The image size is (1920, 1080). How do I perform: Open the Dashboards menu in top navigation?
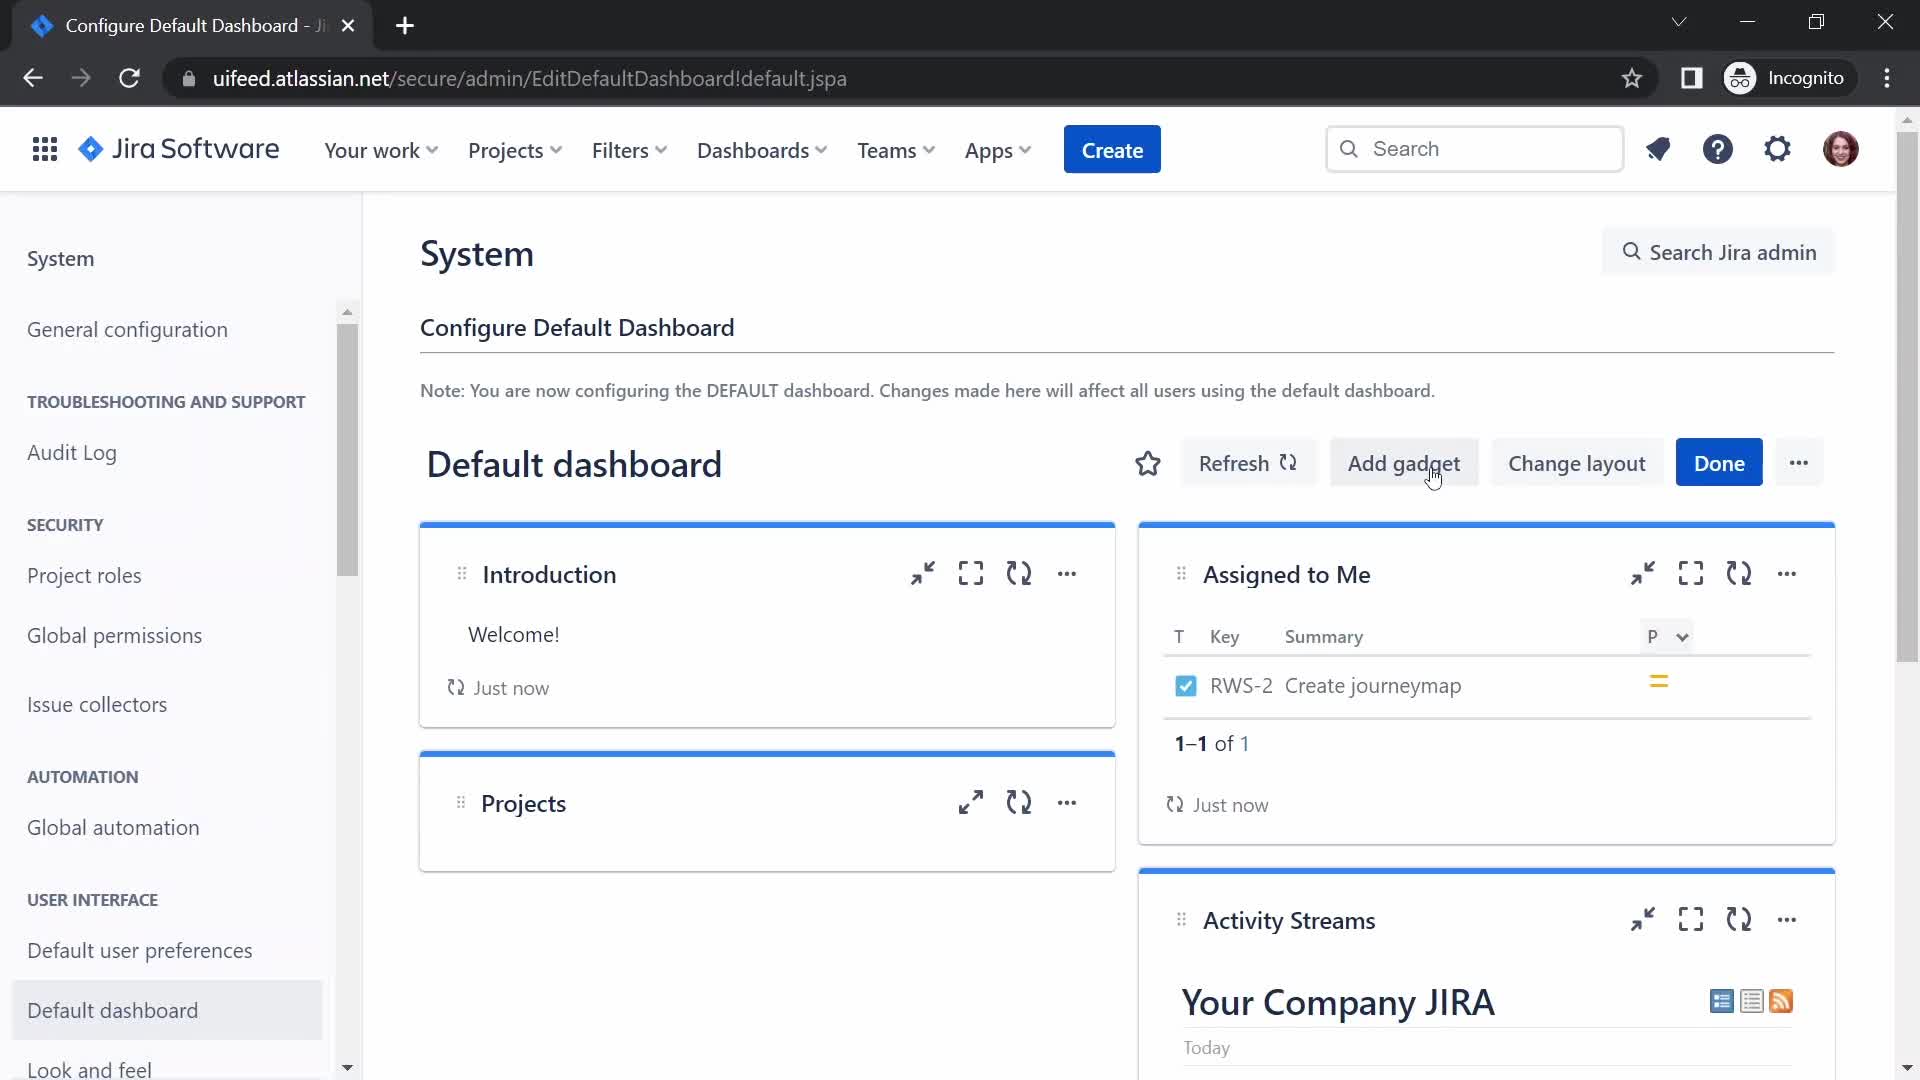(x=762, y=149)
